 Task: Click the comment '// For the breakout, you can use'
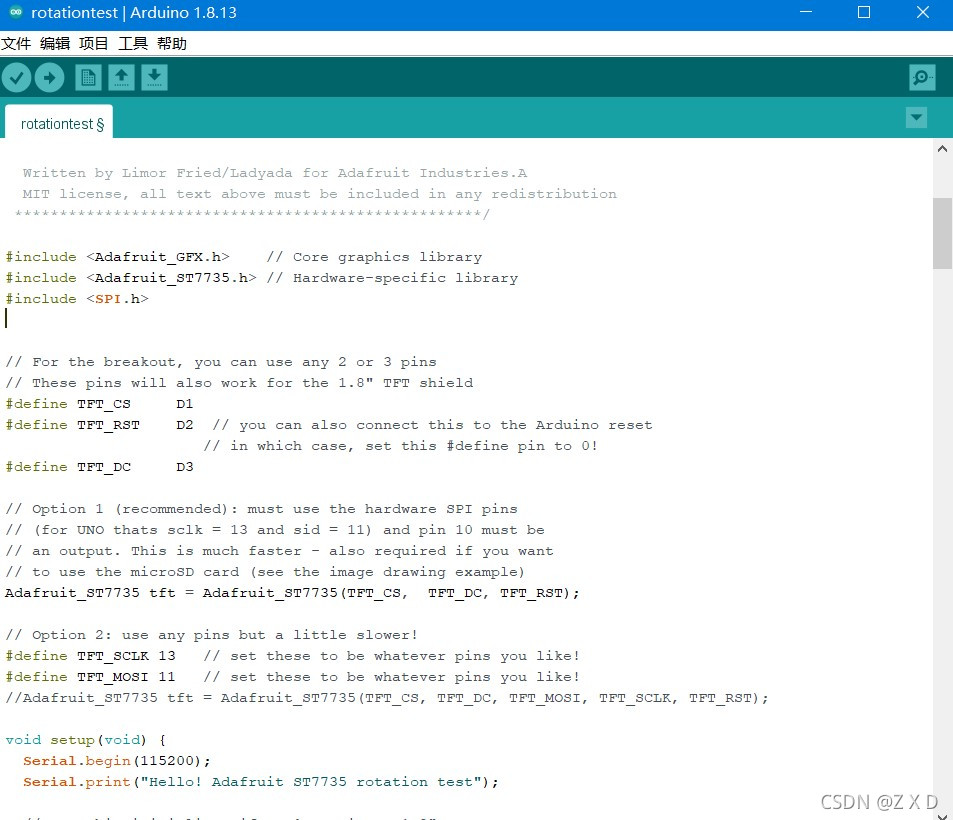coord(221,362)
